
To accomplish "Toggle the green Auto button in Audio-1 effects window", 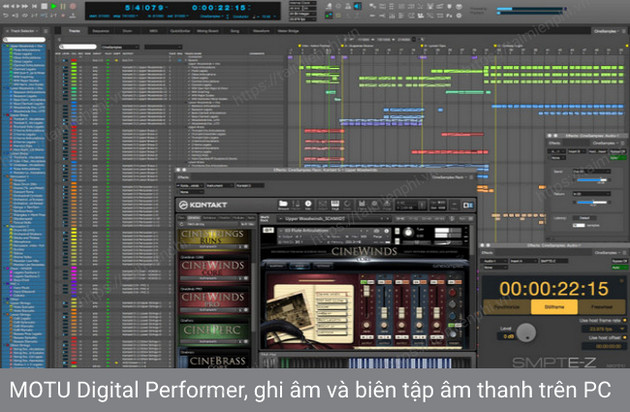I will tap(619, 267).
